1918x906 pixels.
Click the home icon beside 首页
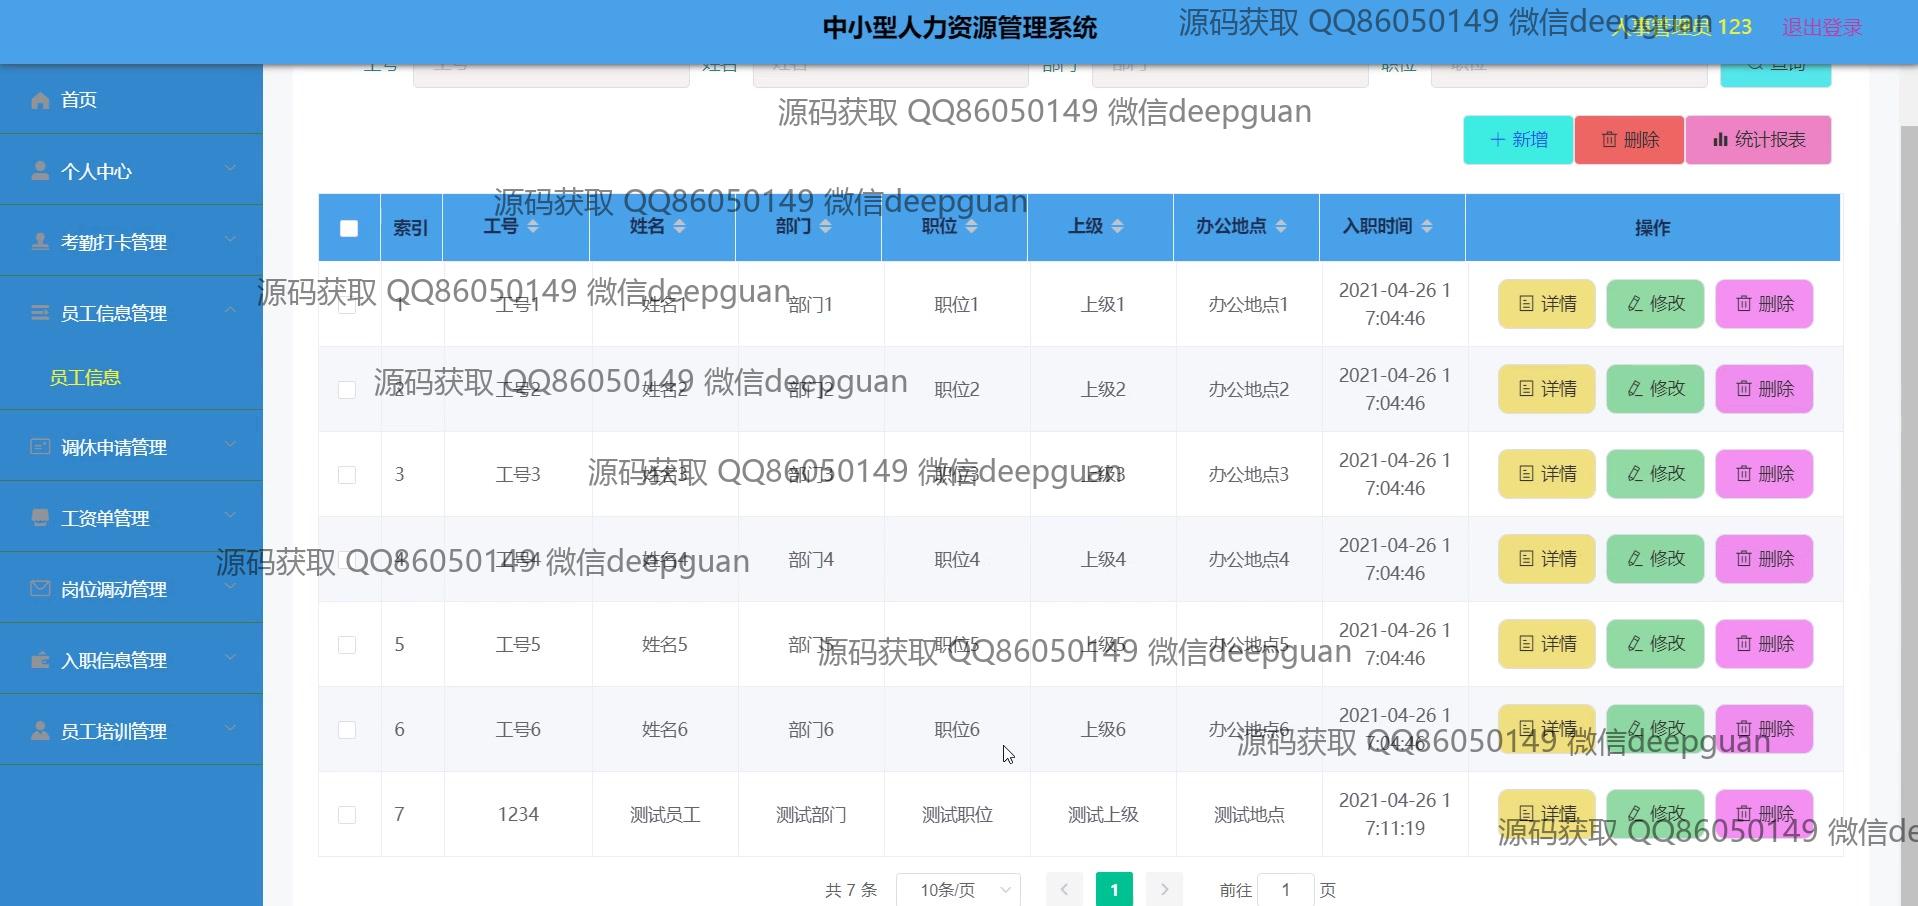coord(40,100)
